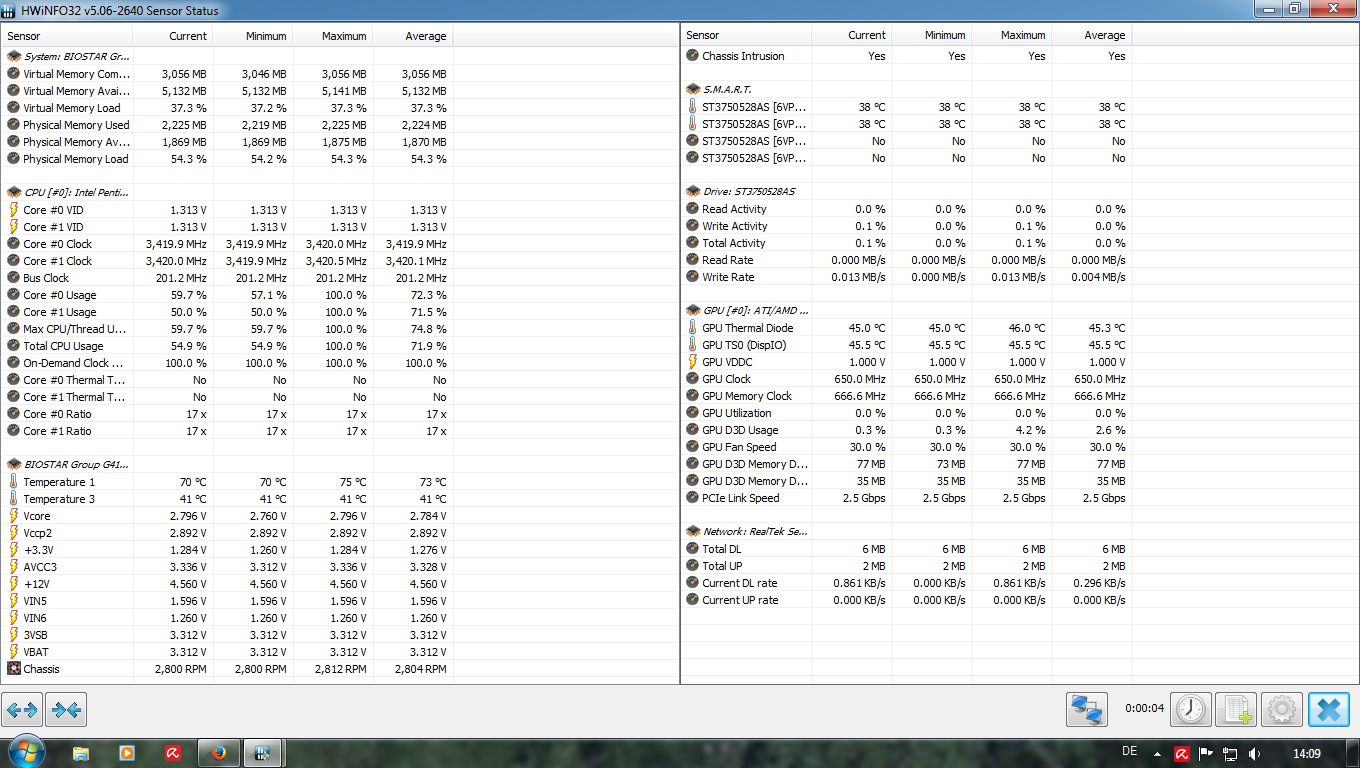Click the Sensor column header in left pane

pos(66,36)
